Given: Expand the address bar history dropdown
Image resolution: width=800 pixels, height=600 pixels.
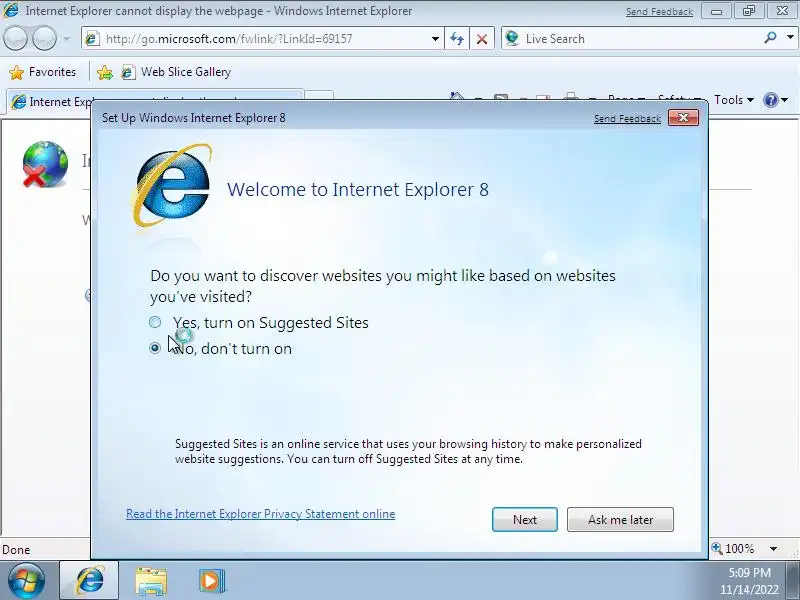Looking at the screenshot, I should coord(435,39).
